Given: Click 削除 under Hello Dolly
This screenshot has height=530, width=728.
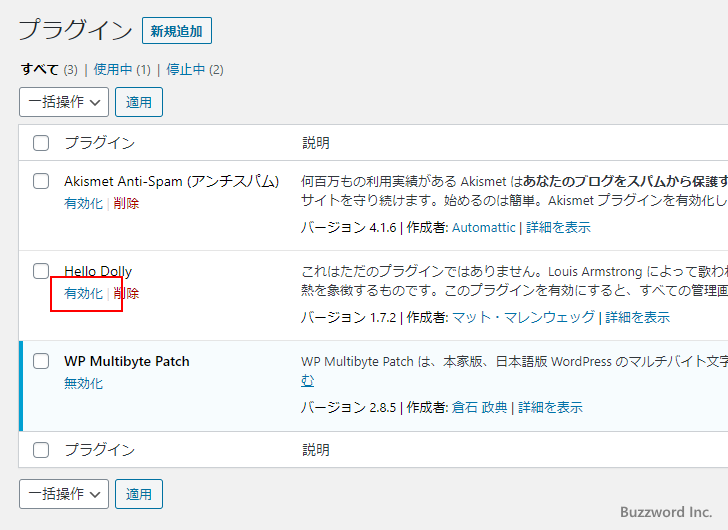Looking at the screenshot, I should [x=126, y=294].
